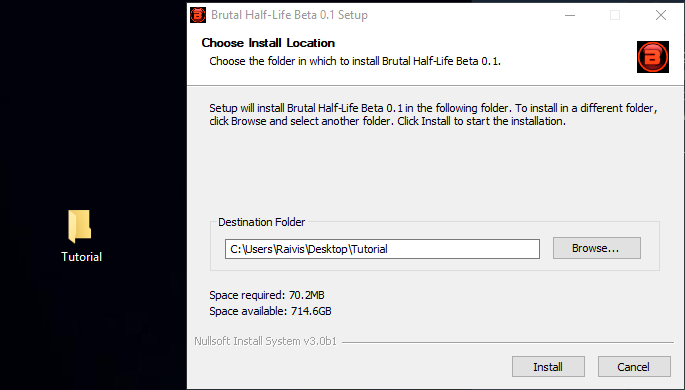
Task: Select the Tutorial folder name label
Action: point(82,257)
